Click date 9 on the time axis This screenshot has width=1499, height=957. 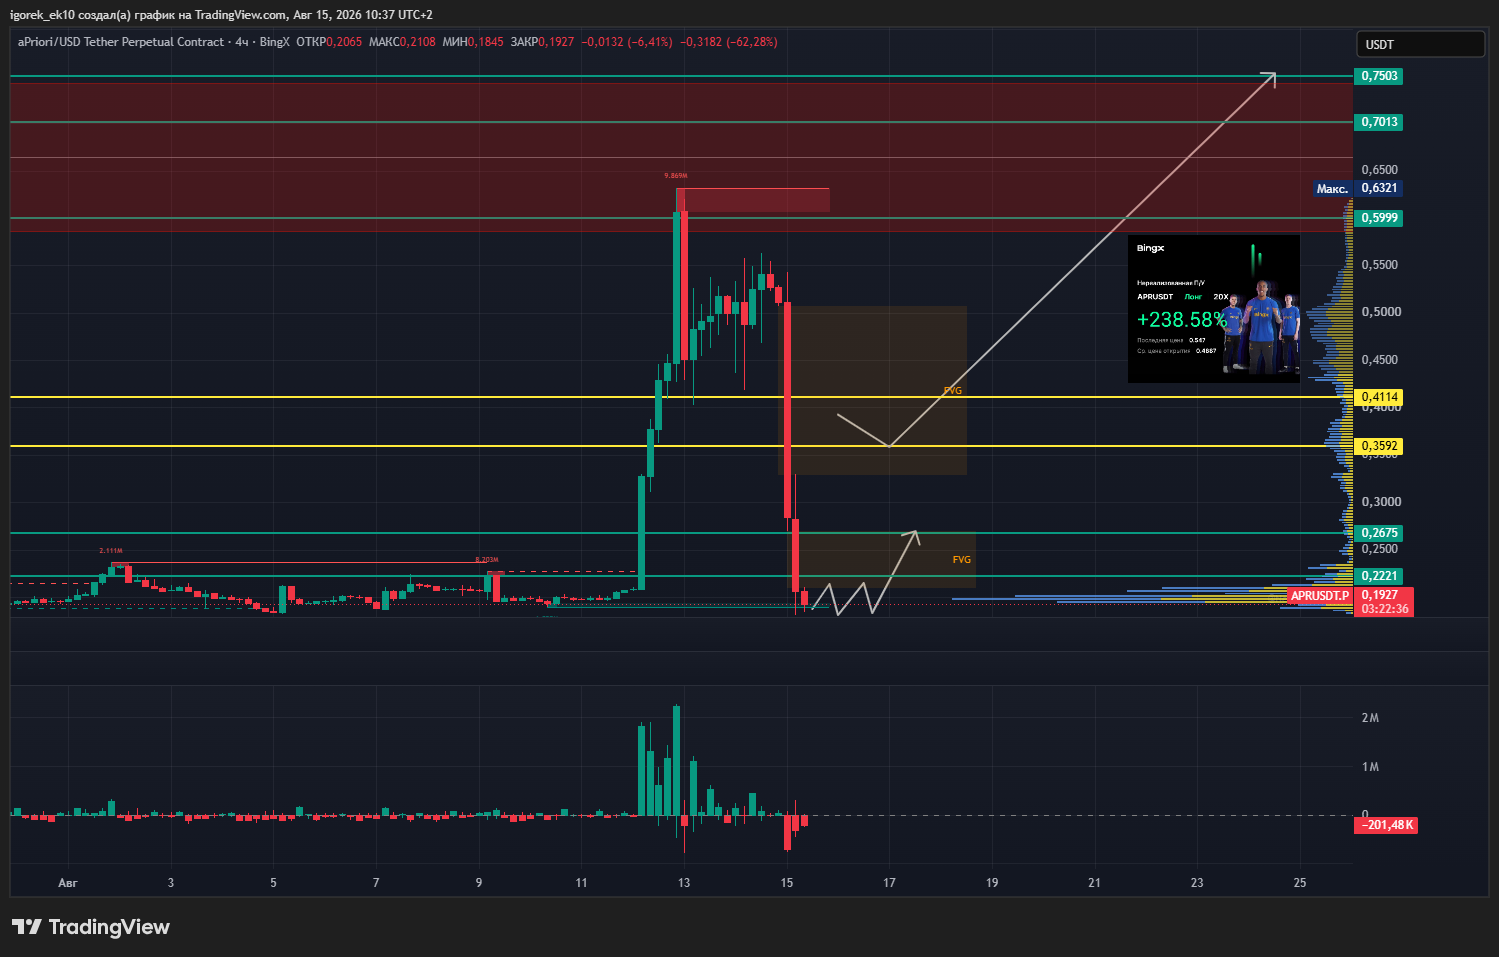[x=479, y=883]
